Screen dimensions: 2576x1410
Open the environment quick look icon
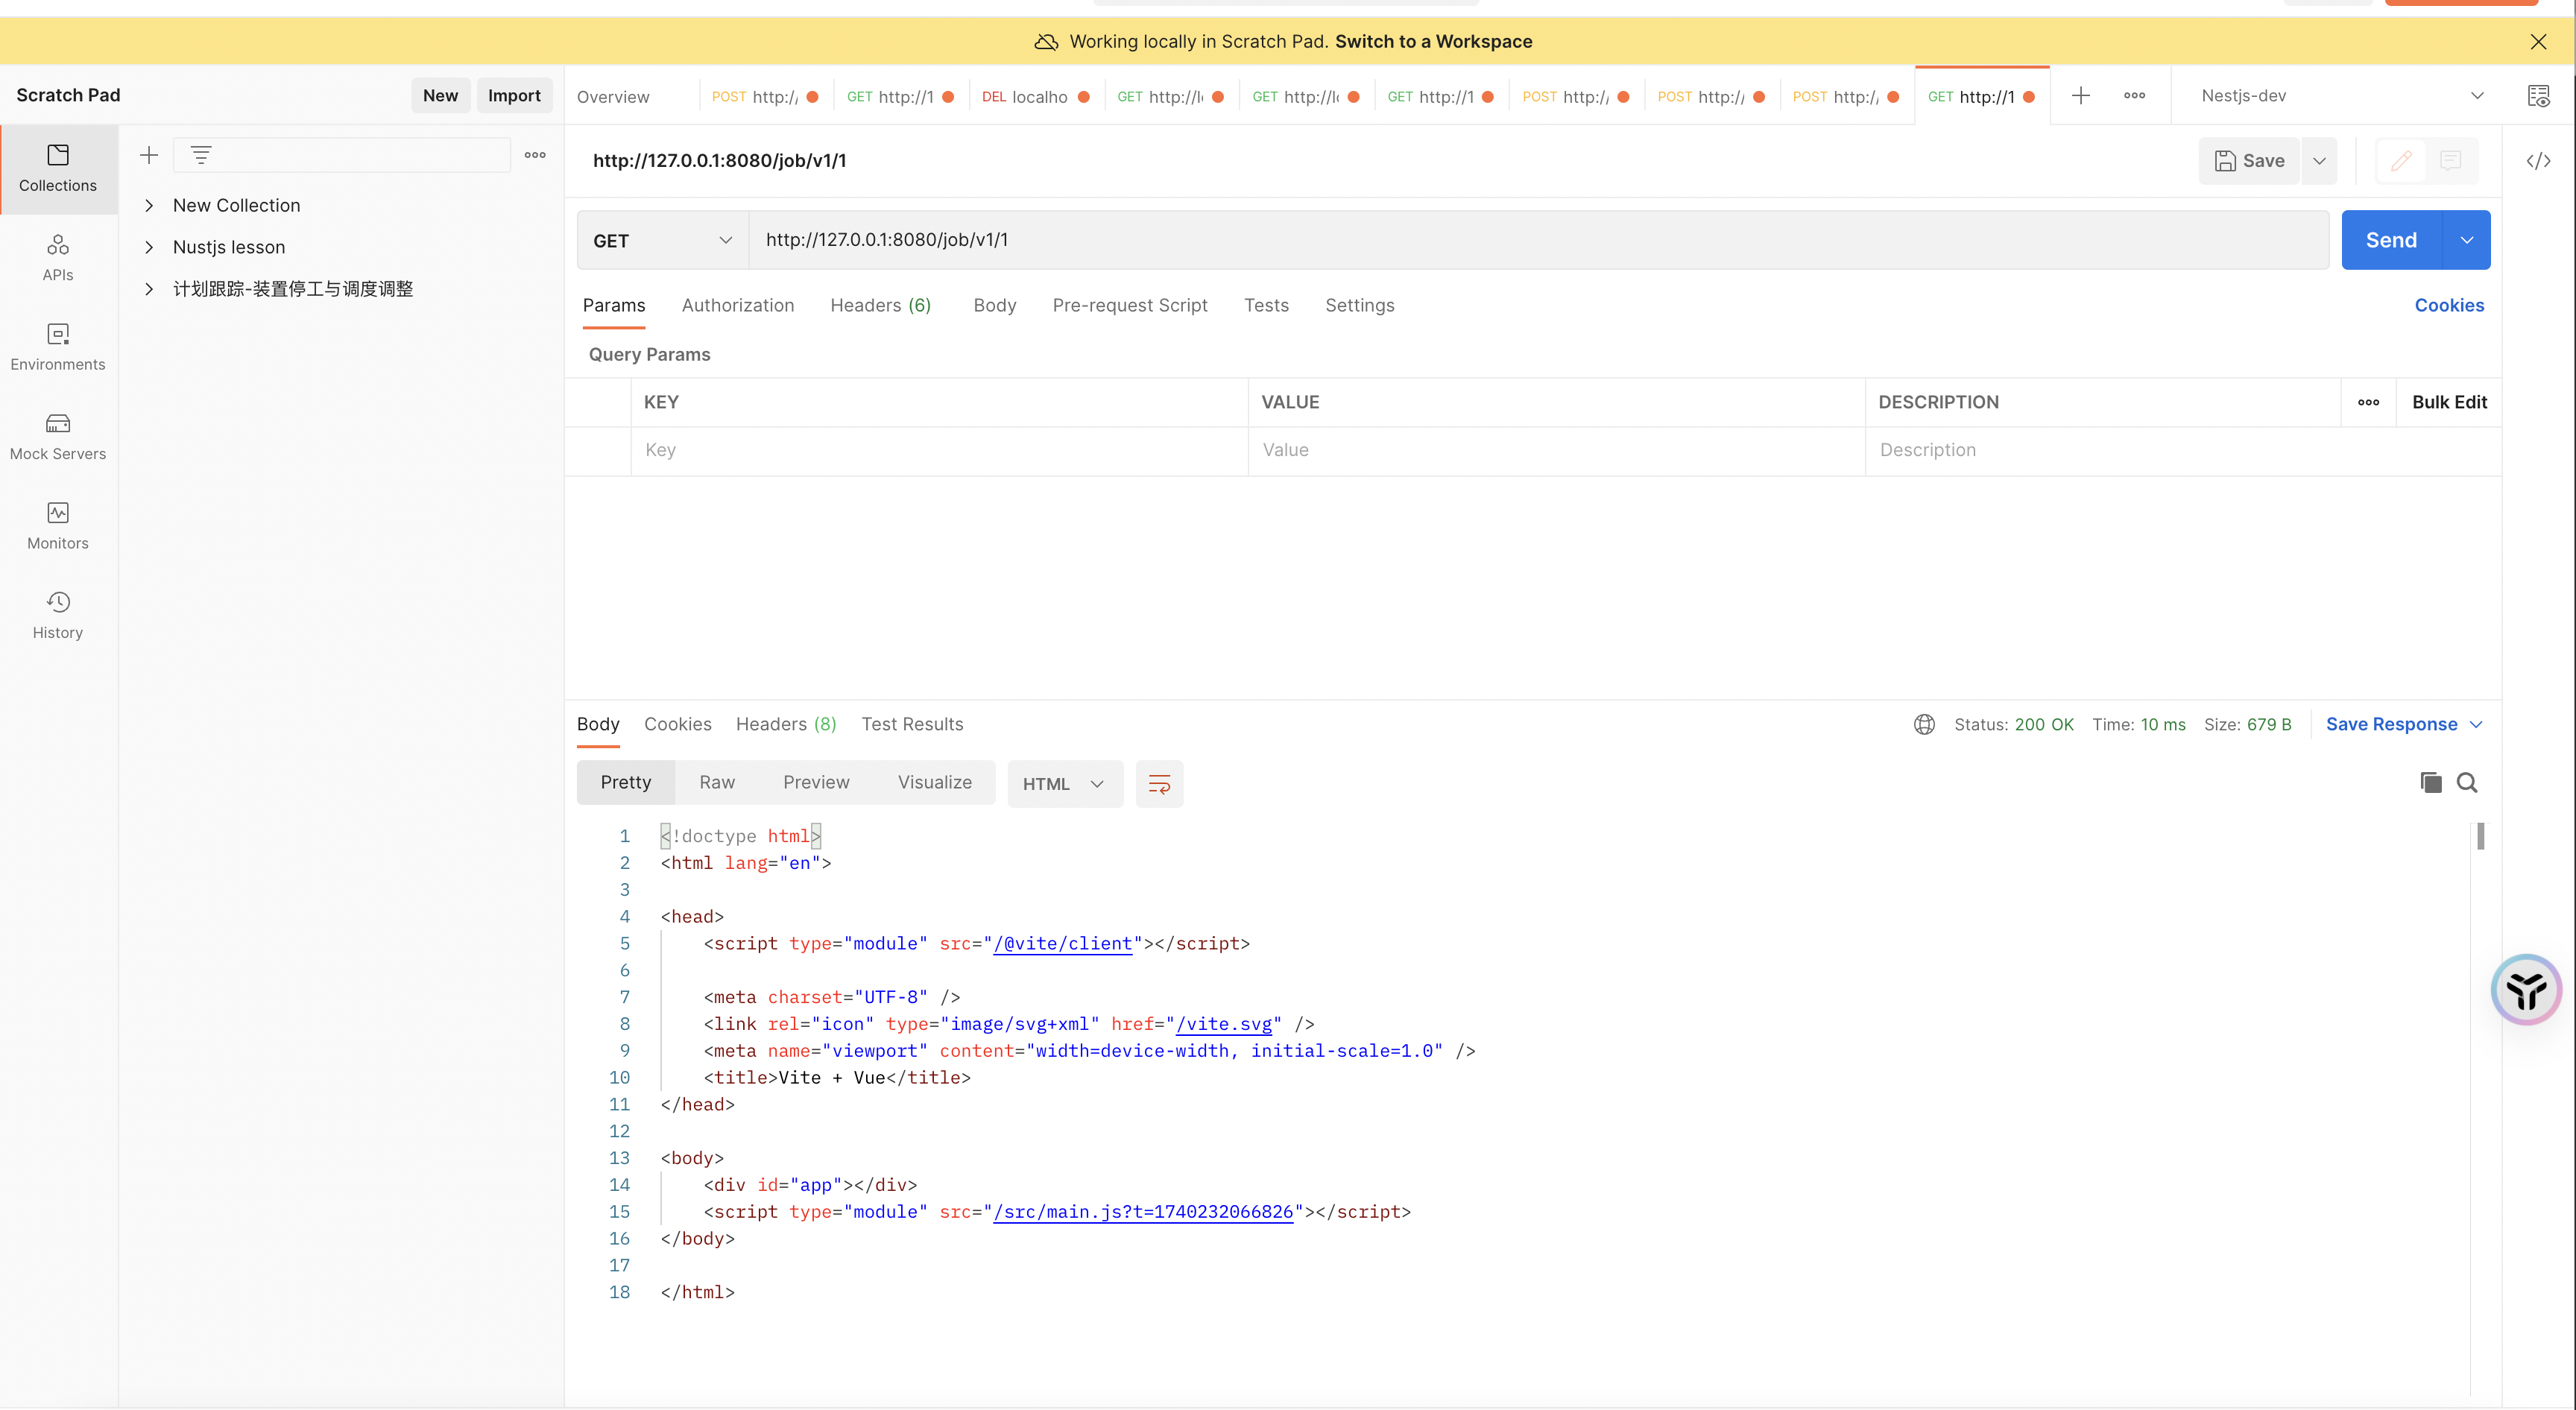(2538, 96)
